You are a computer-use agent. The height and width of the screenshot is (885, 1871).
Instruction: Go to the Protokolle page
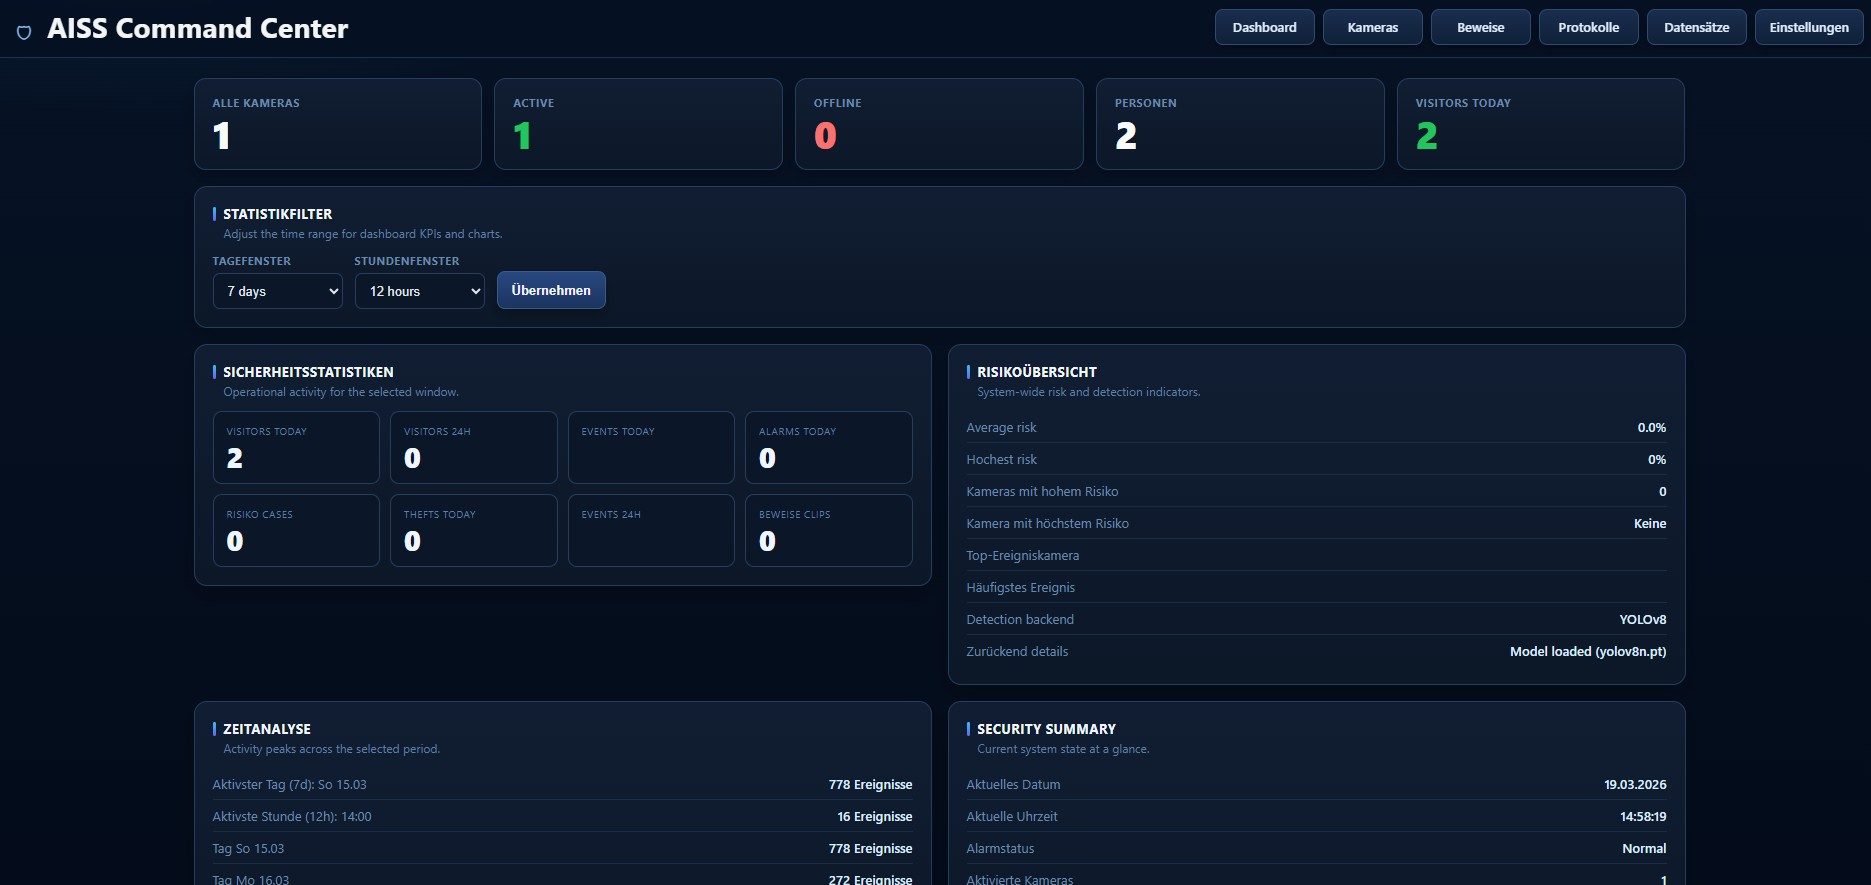tap(1588, 28)
